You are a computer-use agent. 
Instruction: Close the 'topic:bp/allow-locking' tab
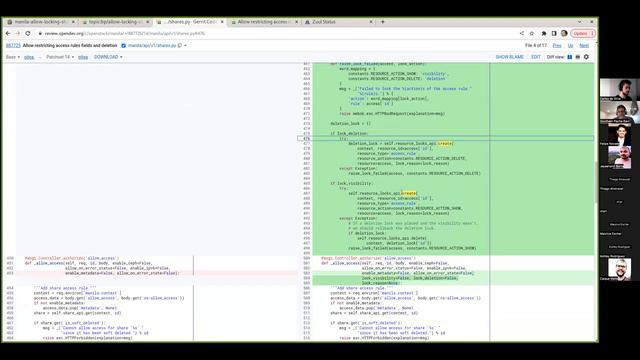[x=148, y=22]
